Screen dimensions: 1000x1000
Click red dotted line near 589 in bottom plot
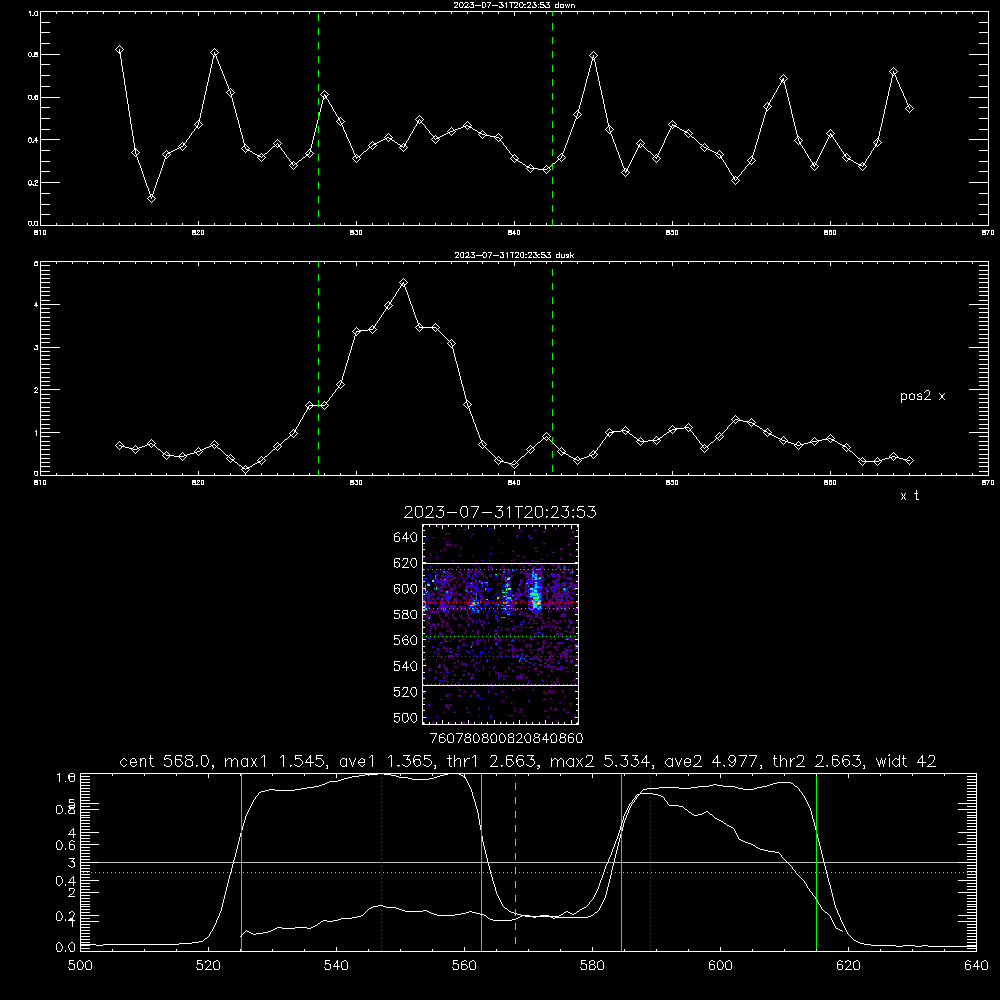tap(651, 861)
